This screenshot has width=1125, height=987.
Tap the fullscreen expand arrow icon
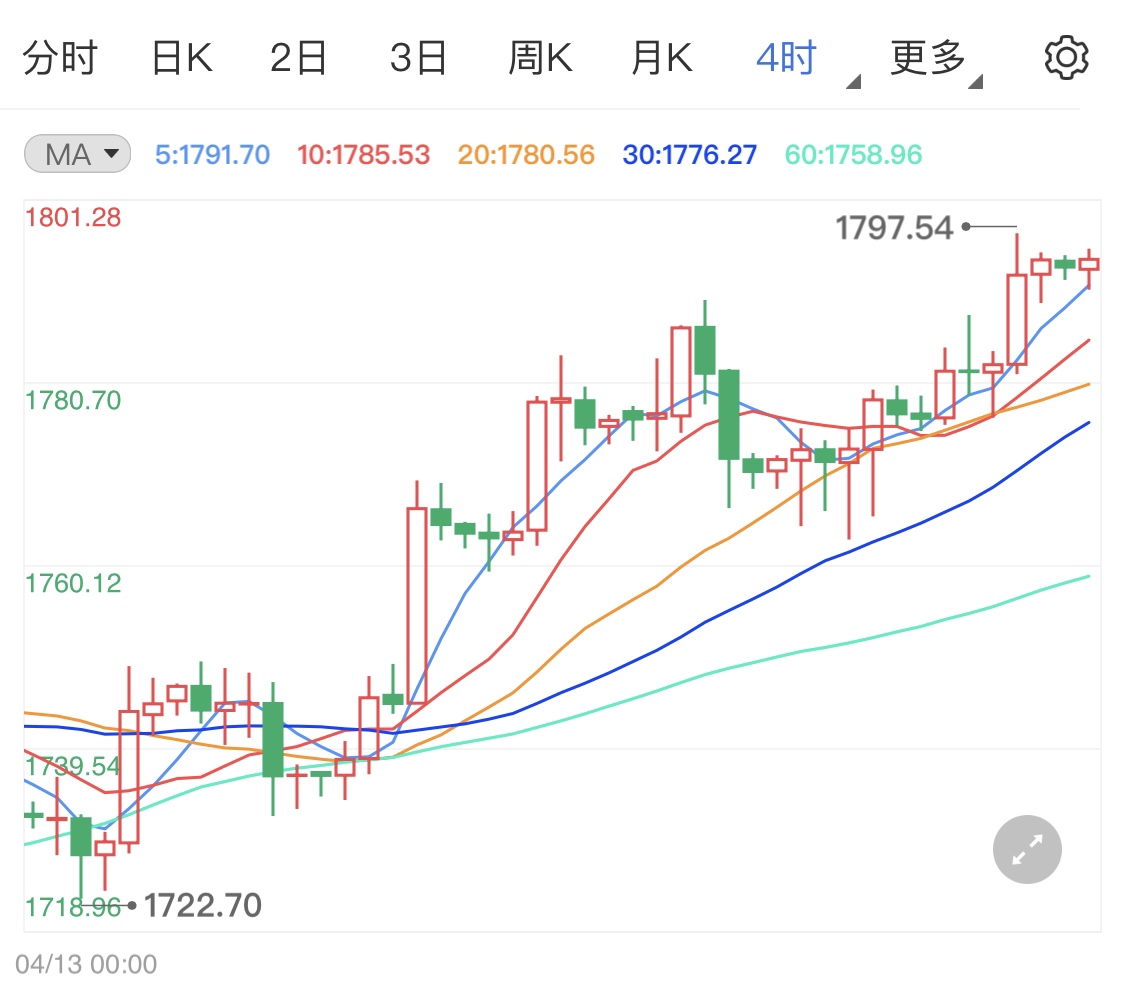click(1026, 849)
